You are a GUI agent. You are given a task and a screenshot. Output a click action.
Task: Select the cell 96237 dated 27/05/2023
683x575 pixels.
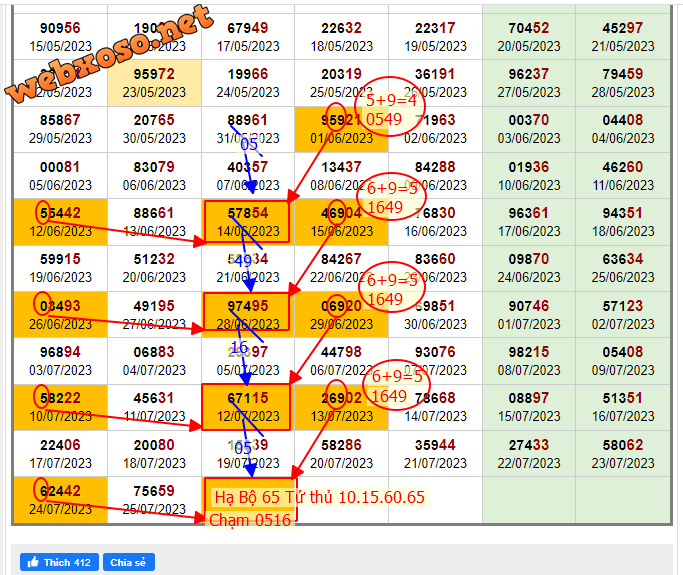[529, 83]
